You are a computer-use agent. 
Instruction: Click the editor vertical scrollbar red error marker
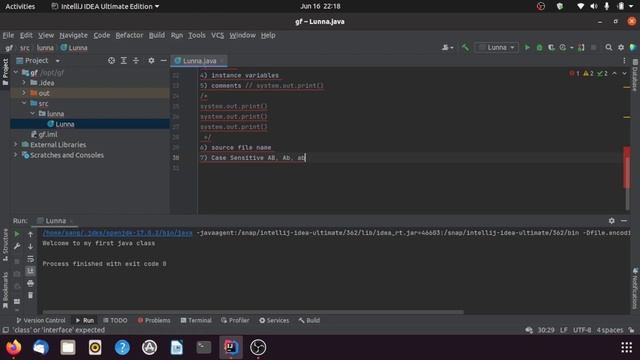pos(627,167)
